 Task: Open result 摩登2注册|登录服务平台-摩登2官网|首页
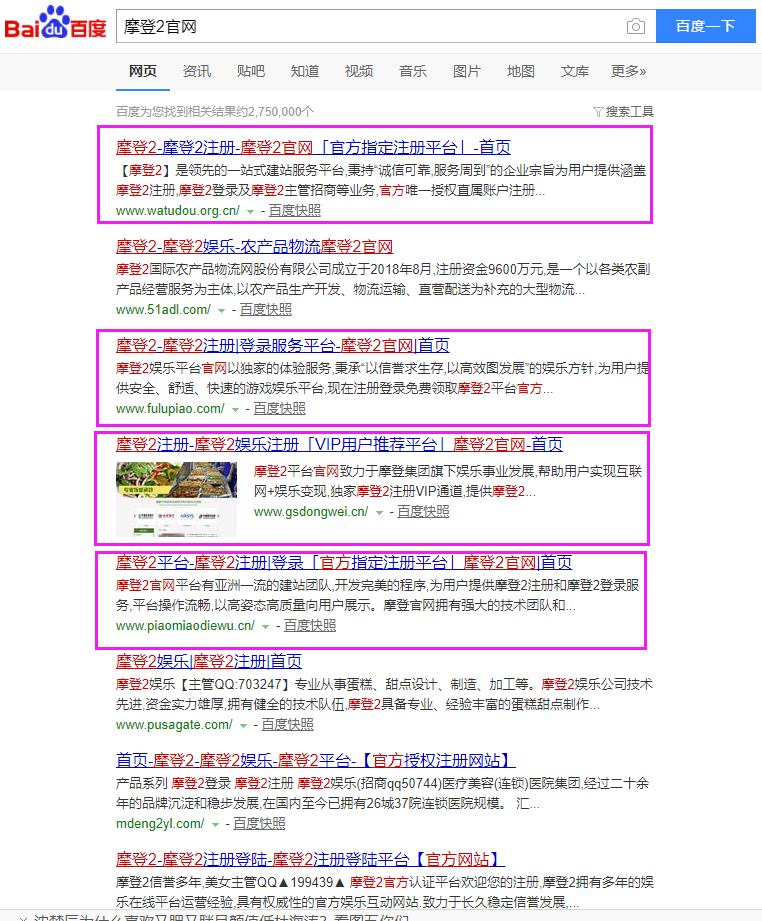click(283, 345)
